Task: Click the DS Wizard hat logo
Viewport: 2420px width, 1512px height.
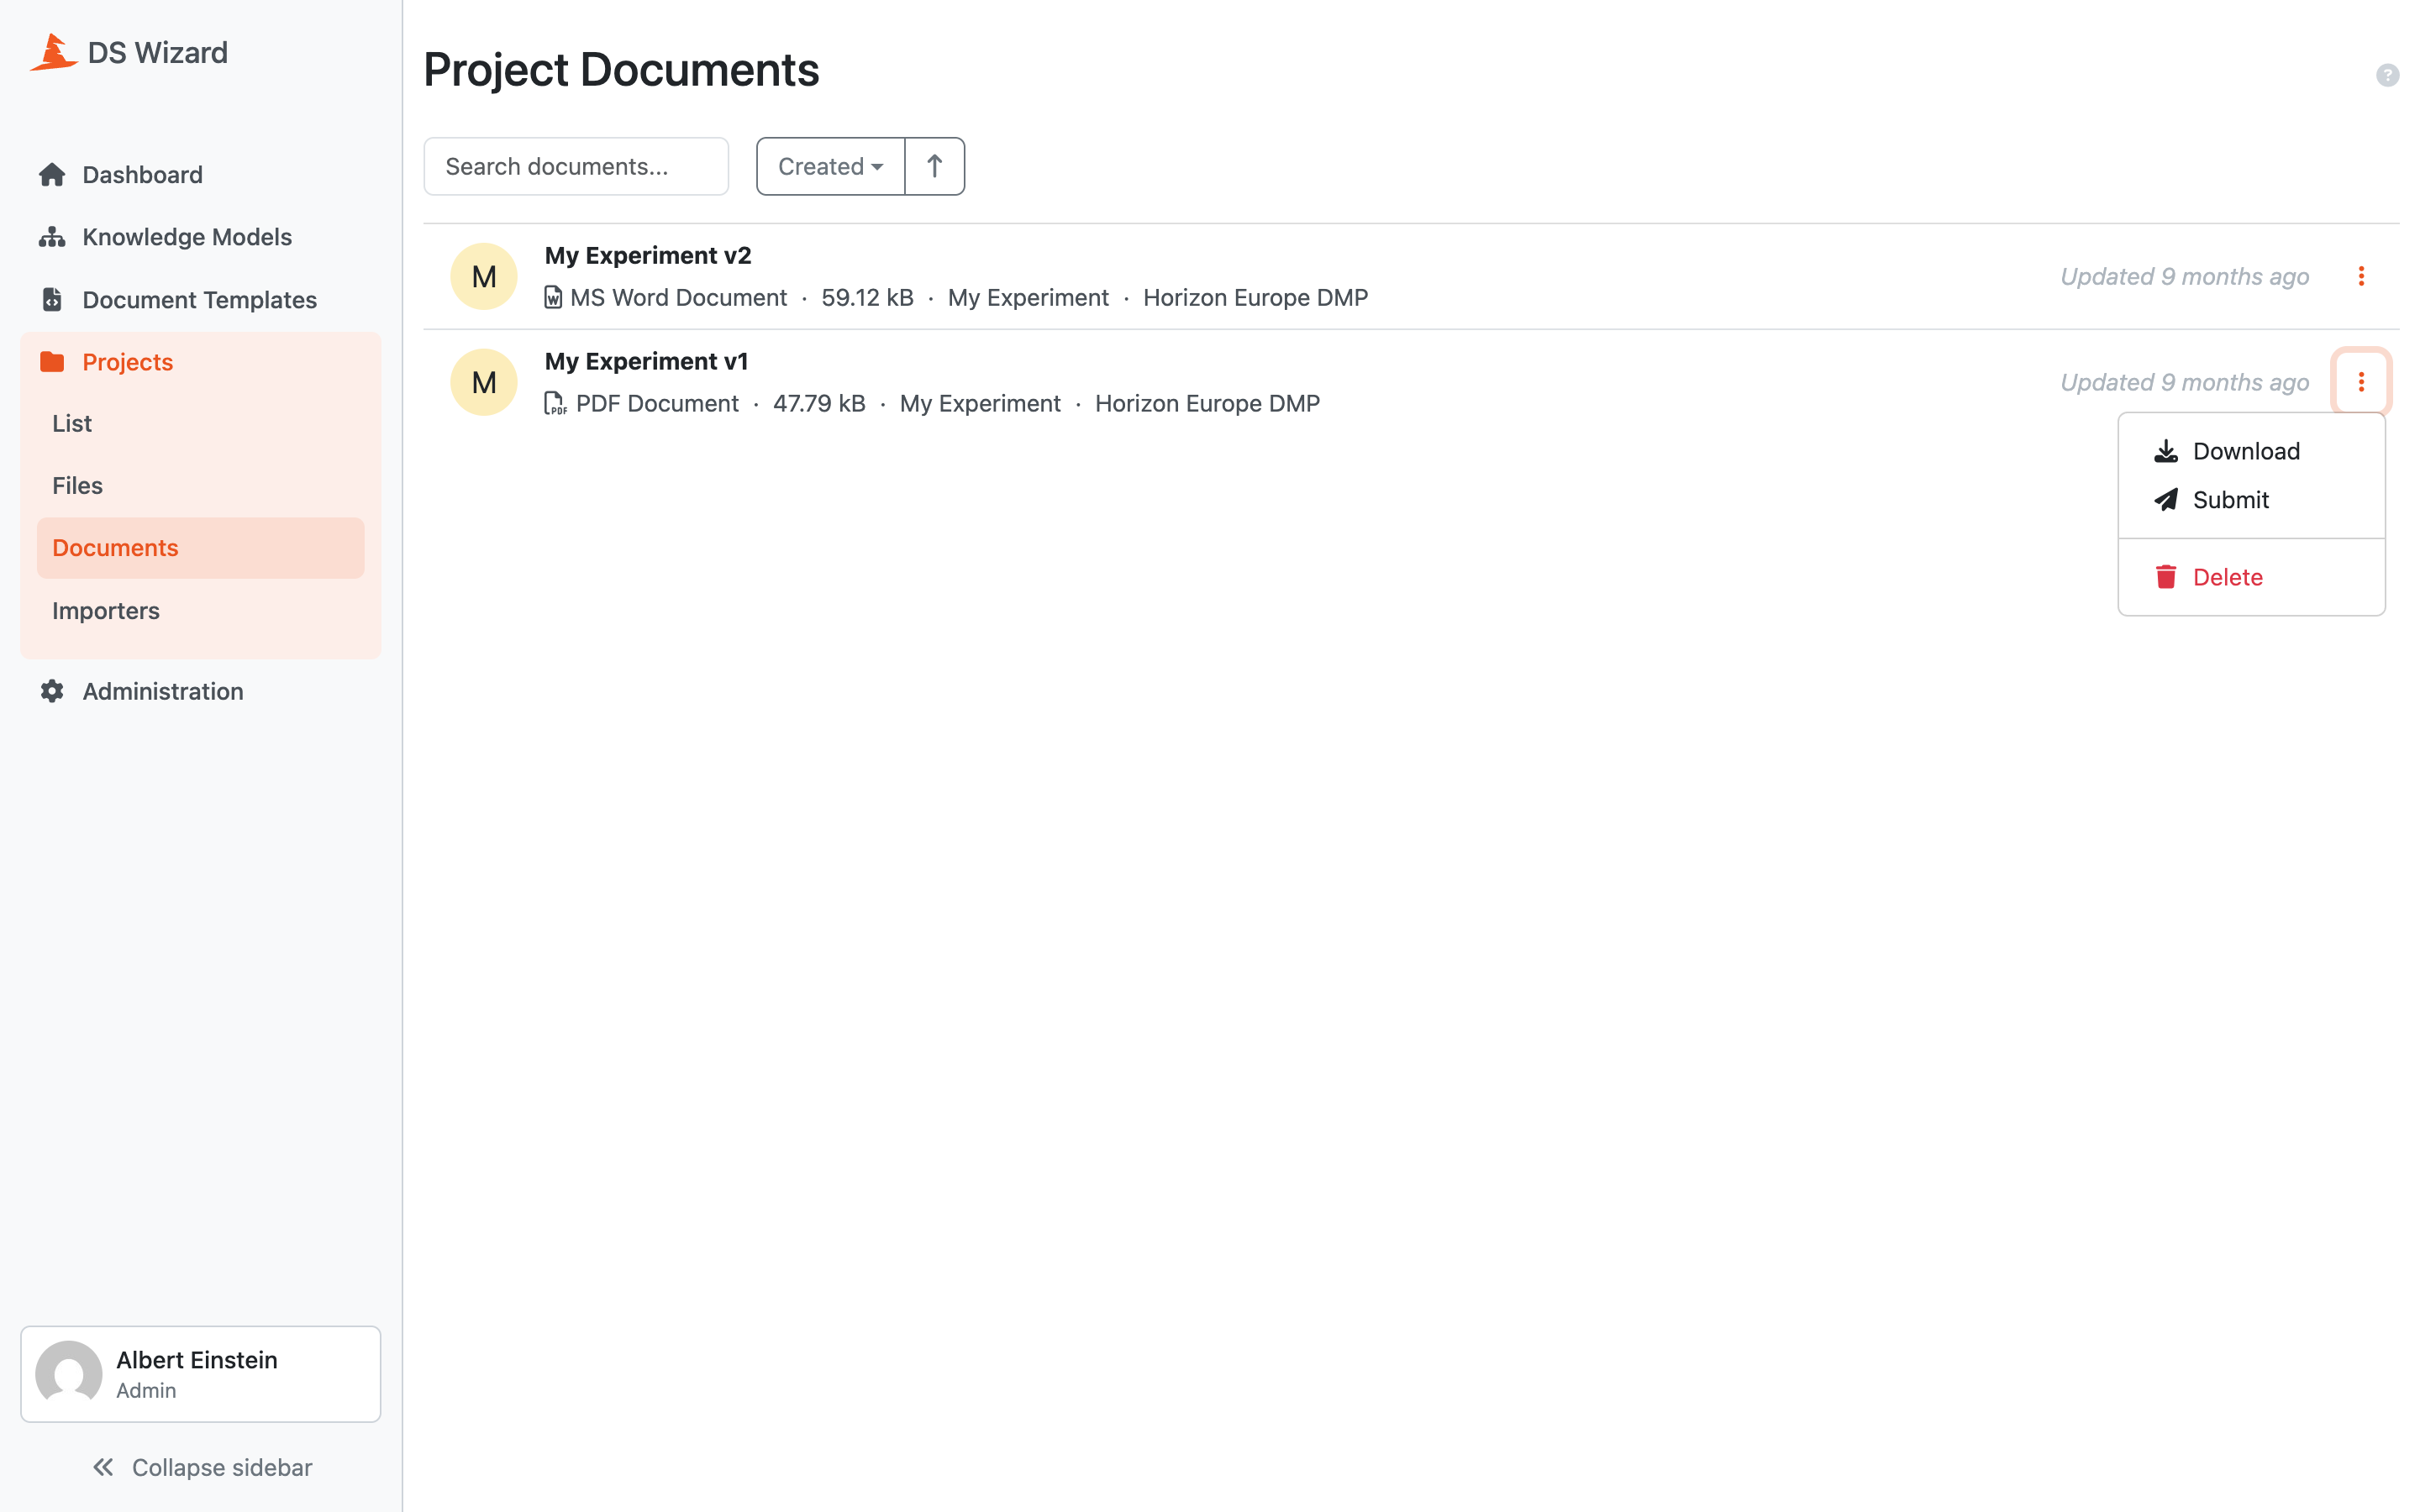Action: 54,52
